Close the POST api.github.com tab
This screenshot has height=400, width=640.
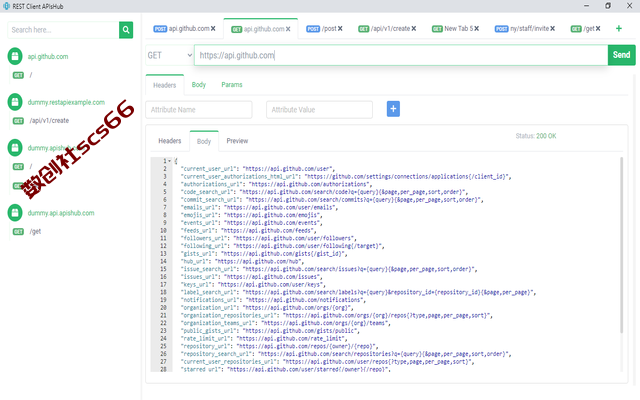click(213, 29)
